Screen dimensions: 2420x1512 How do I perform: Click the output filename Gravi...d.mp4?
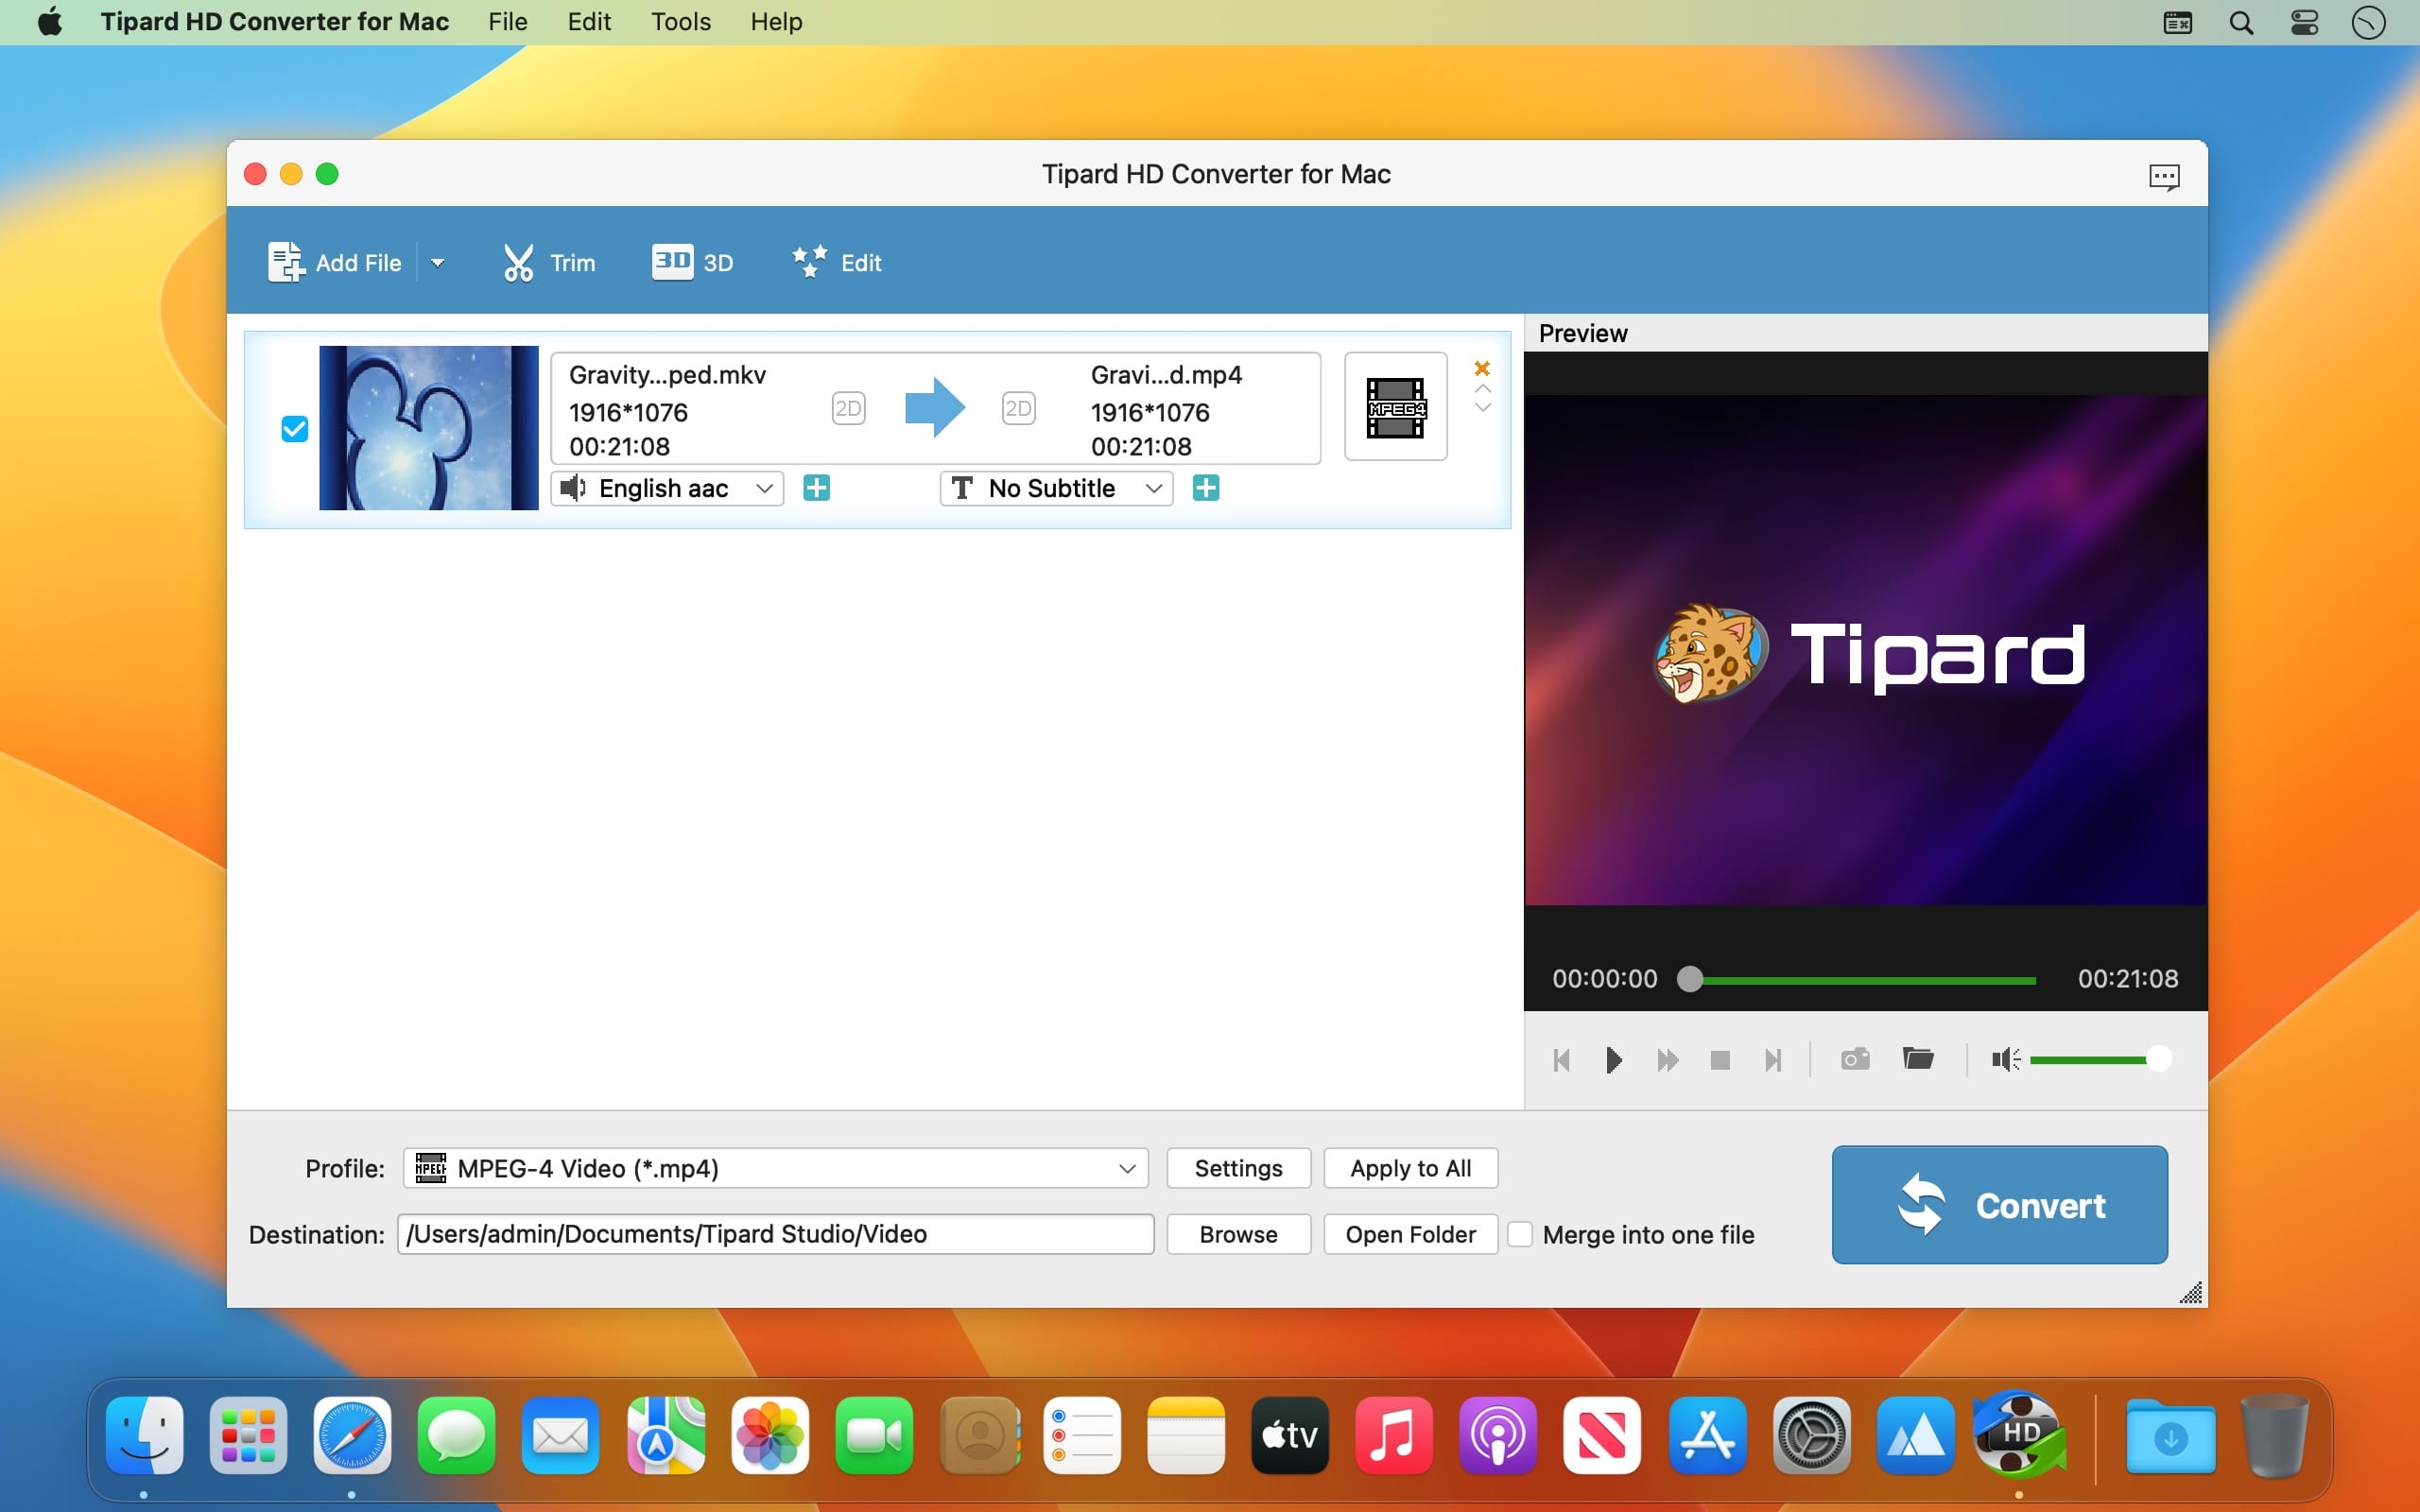click(x=1166, y=375)
